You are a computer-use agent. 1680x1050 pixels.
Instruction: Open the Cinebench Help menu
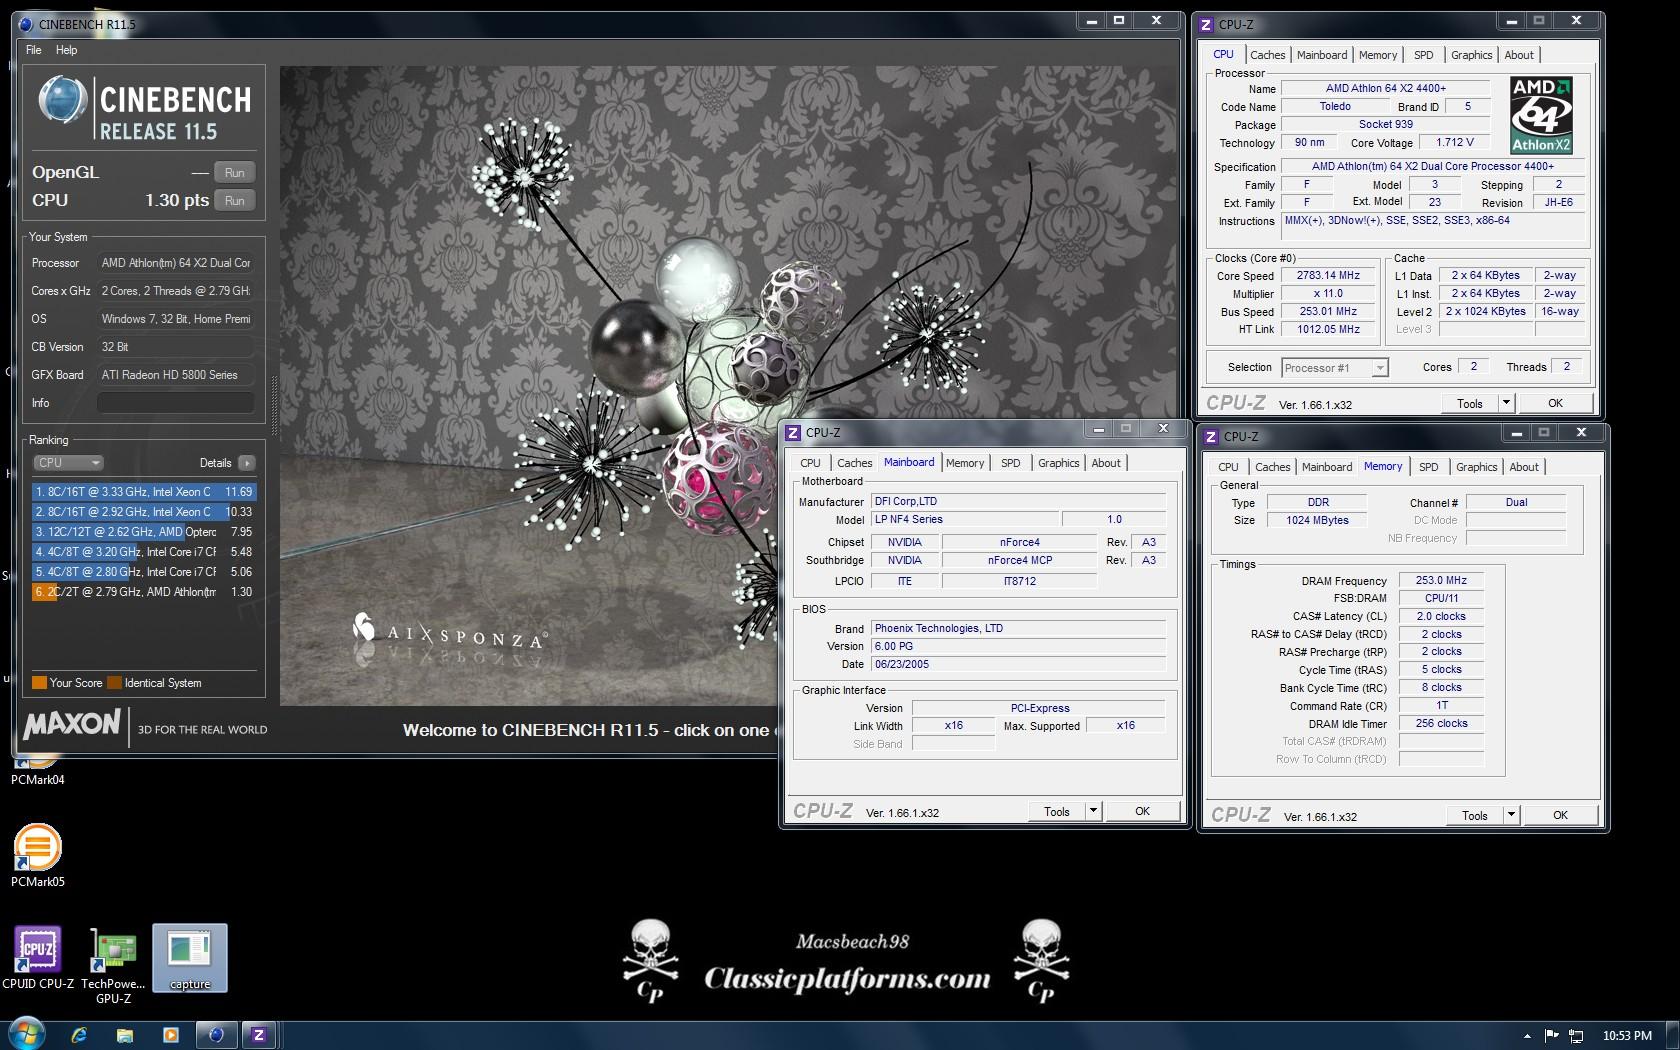tap(66, 50)
